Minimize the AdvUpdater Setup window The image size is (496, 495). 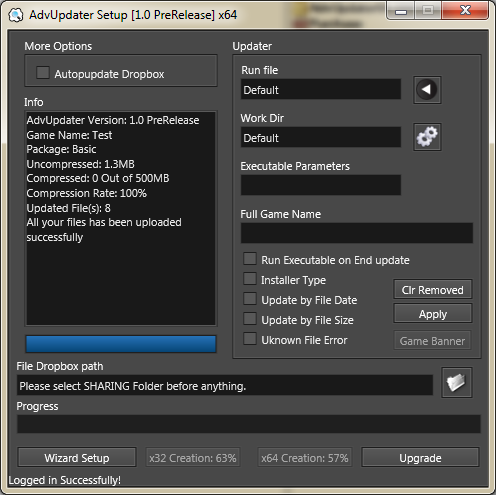401,11
